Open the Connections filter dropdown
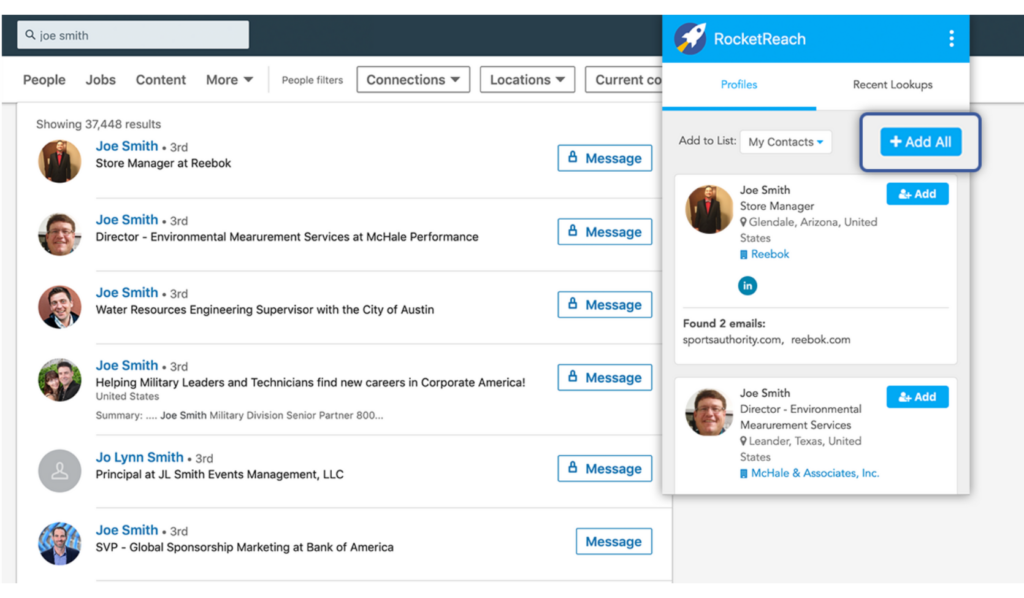This screenshot has width=1024, height=598. click(x=413, y=79)
